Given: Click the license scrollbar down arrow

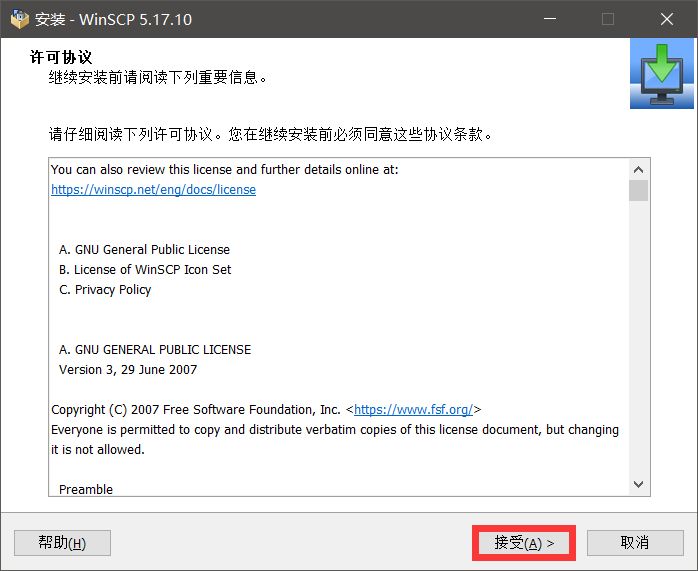Looking at the screenshot, I should (638, 484).
